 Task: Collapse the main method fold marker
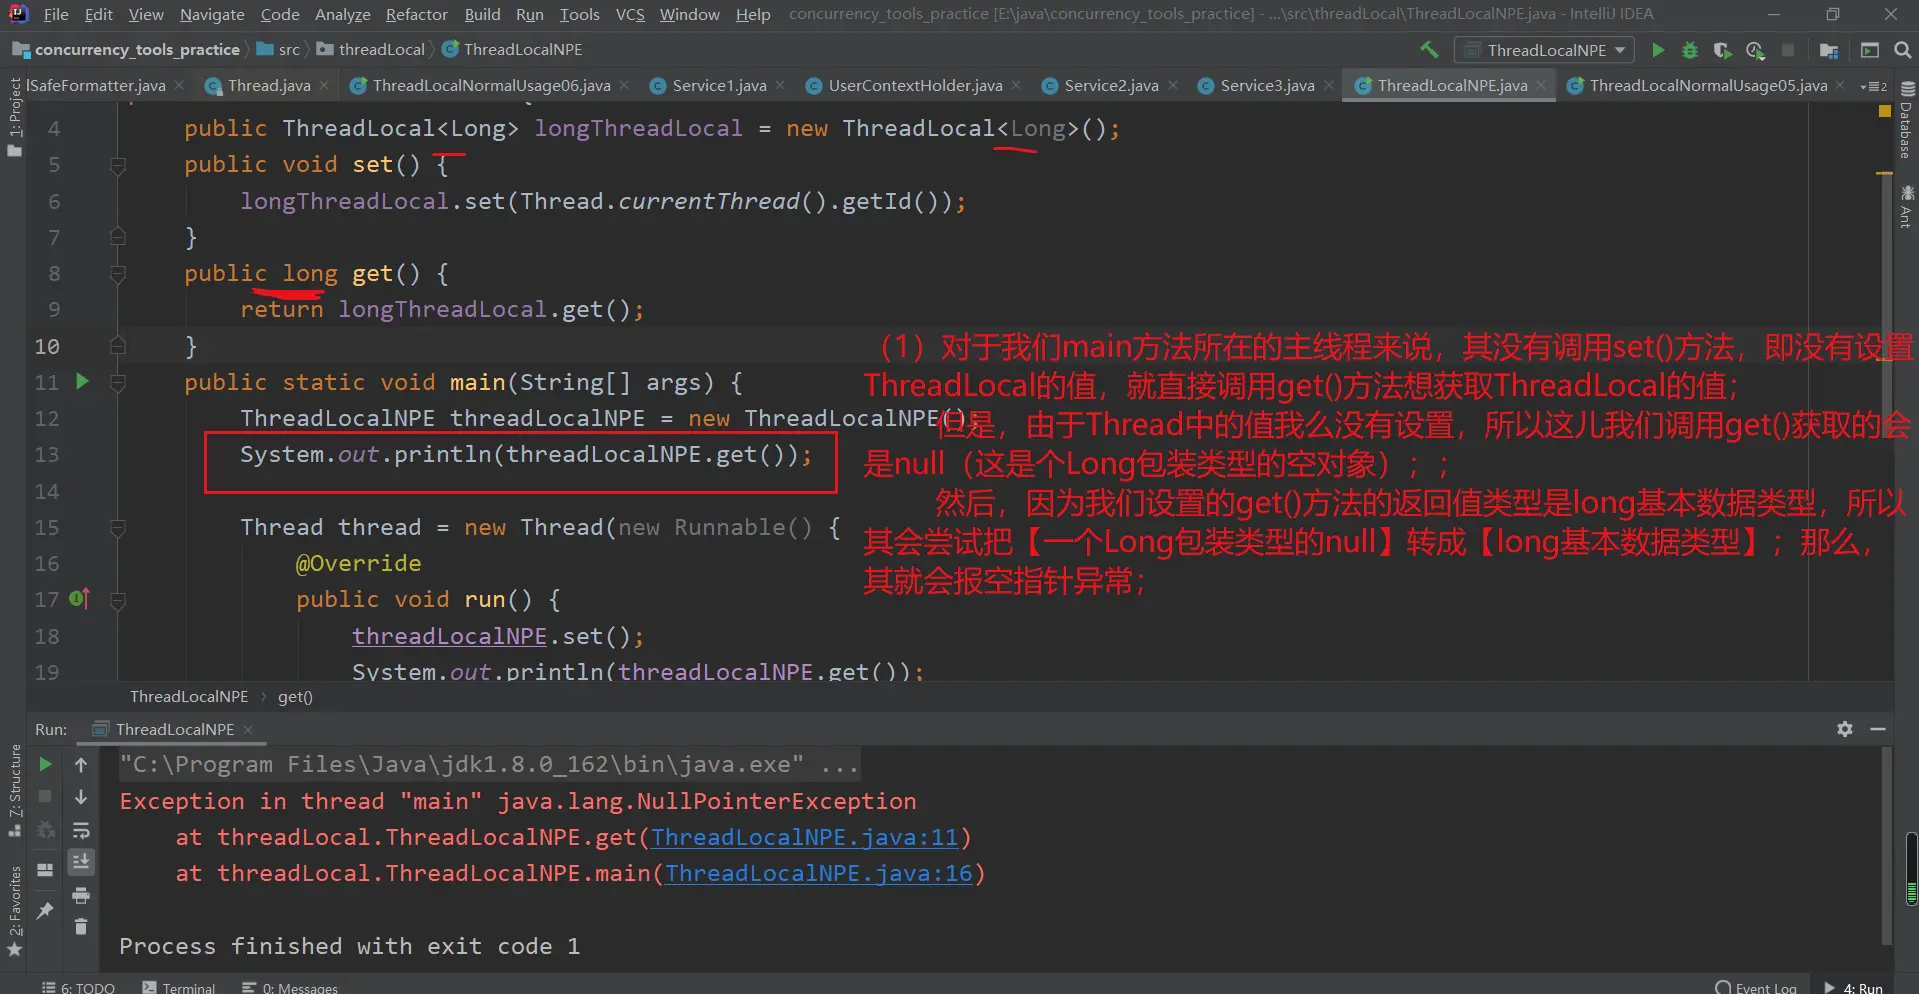(118, 382)
